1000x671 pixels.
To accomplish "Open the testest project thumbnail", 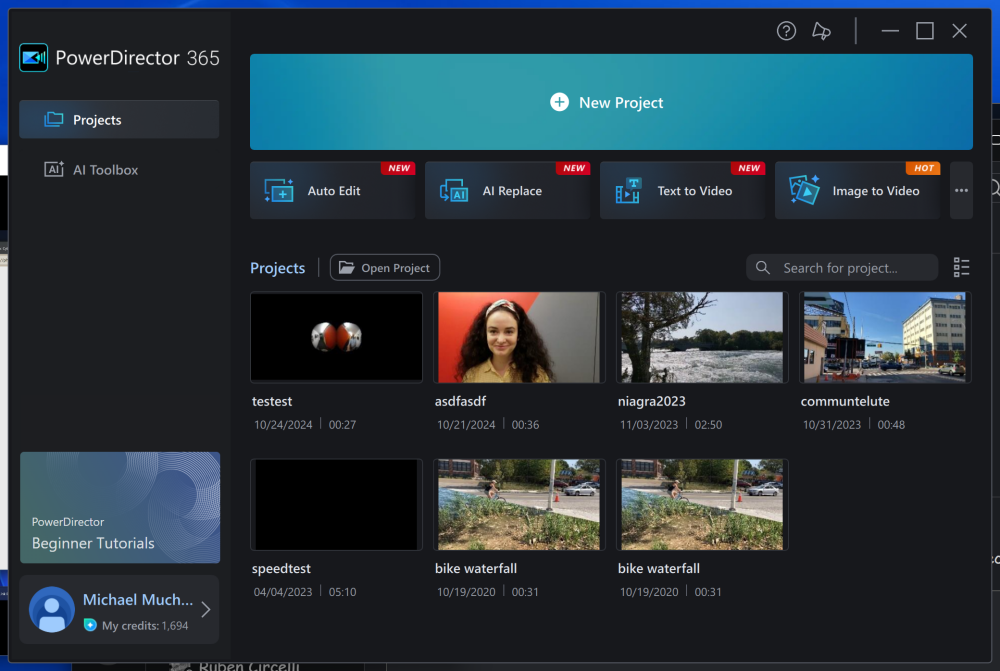I will pyautogui.click(x=336, y=337).
